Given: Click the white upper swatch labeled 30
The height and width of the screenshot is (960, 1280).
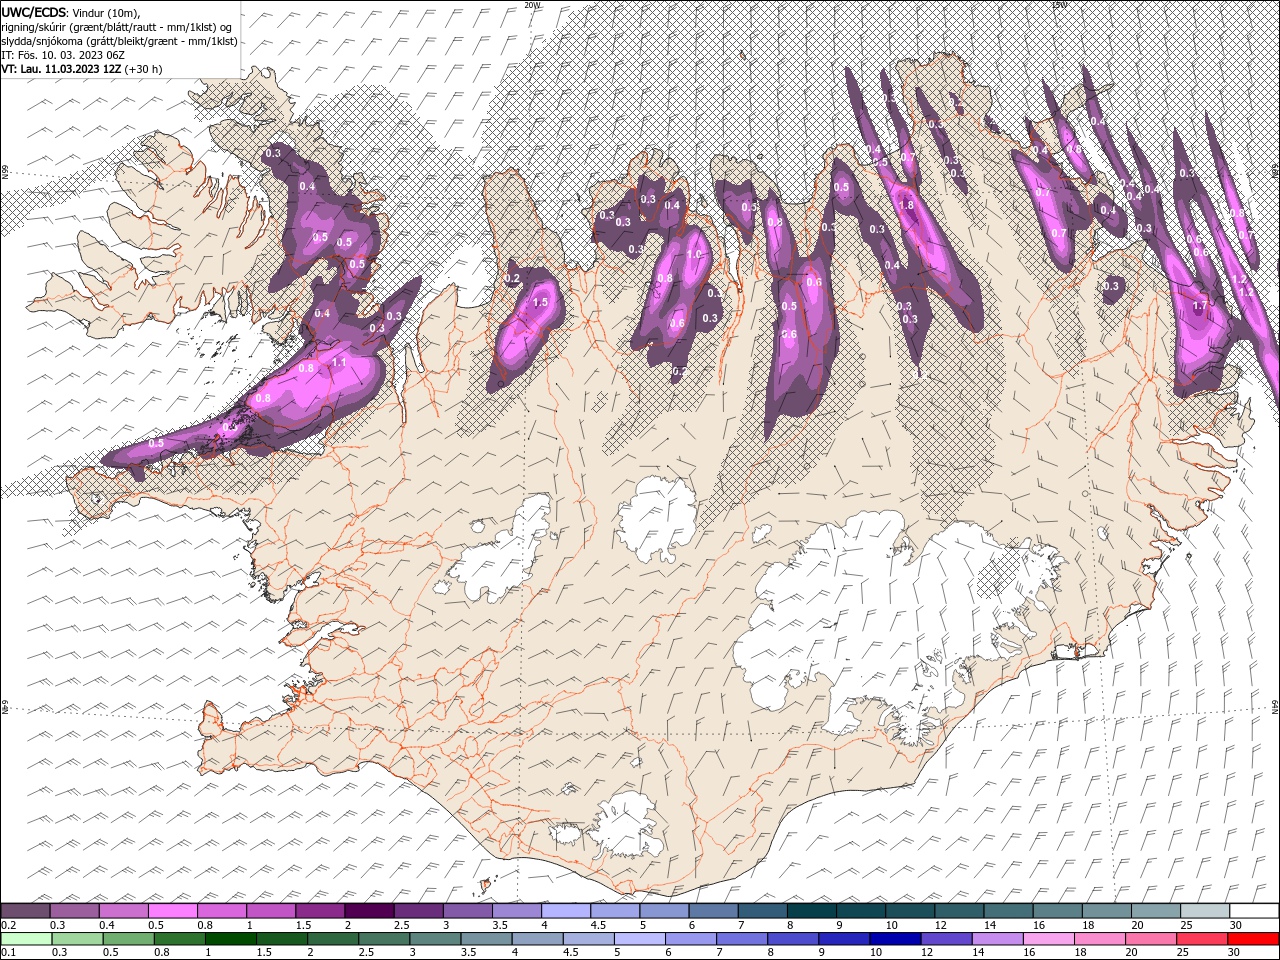Looking at the screenshot, I should tap(1253, 911).
